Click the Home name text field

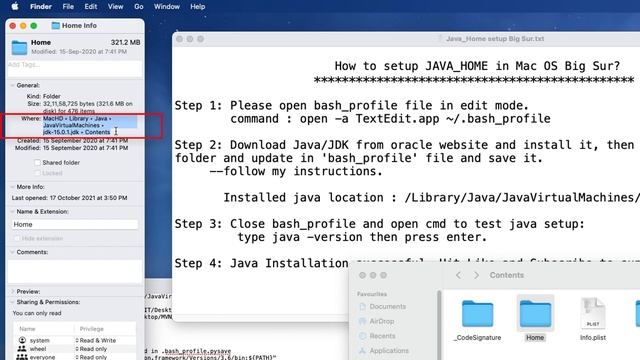[75, 224]
